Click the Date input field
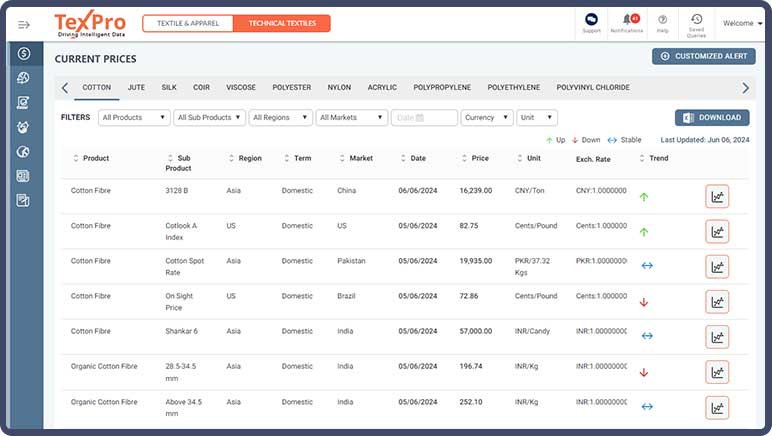The height and width of the screenshot is (436, 772). [x=424, y=118]
